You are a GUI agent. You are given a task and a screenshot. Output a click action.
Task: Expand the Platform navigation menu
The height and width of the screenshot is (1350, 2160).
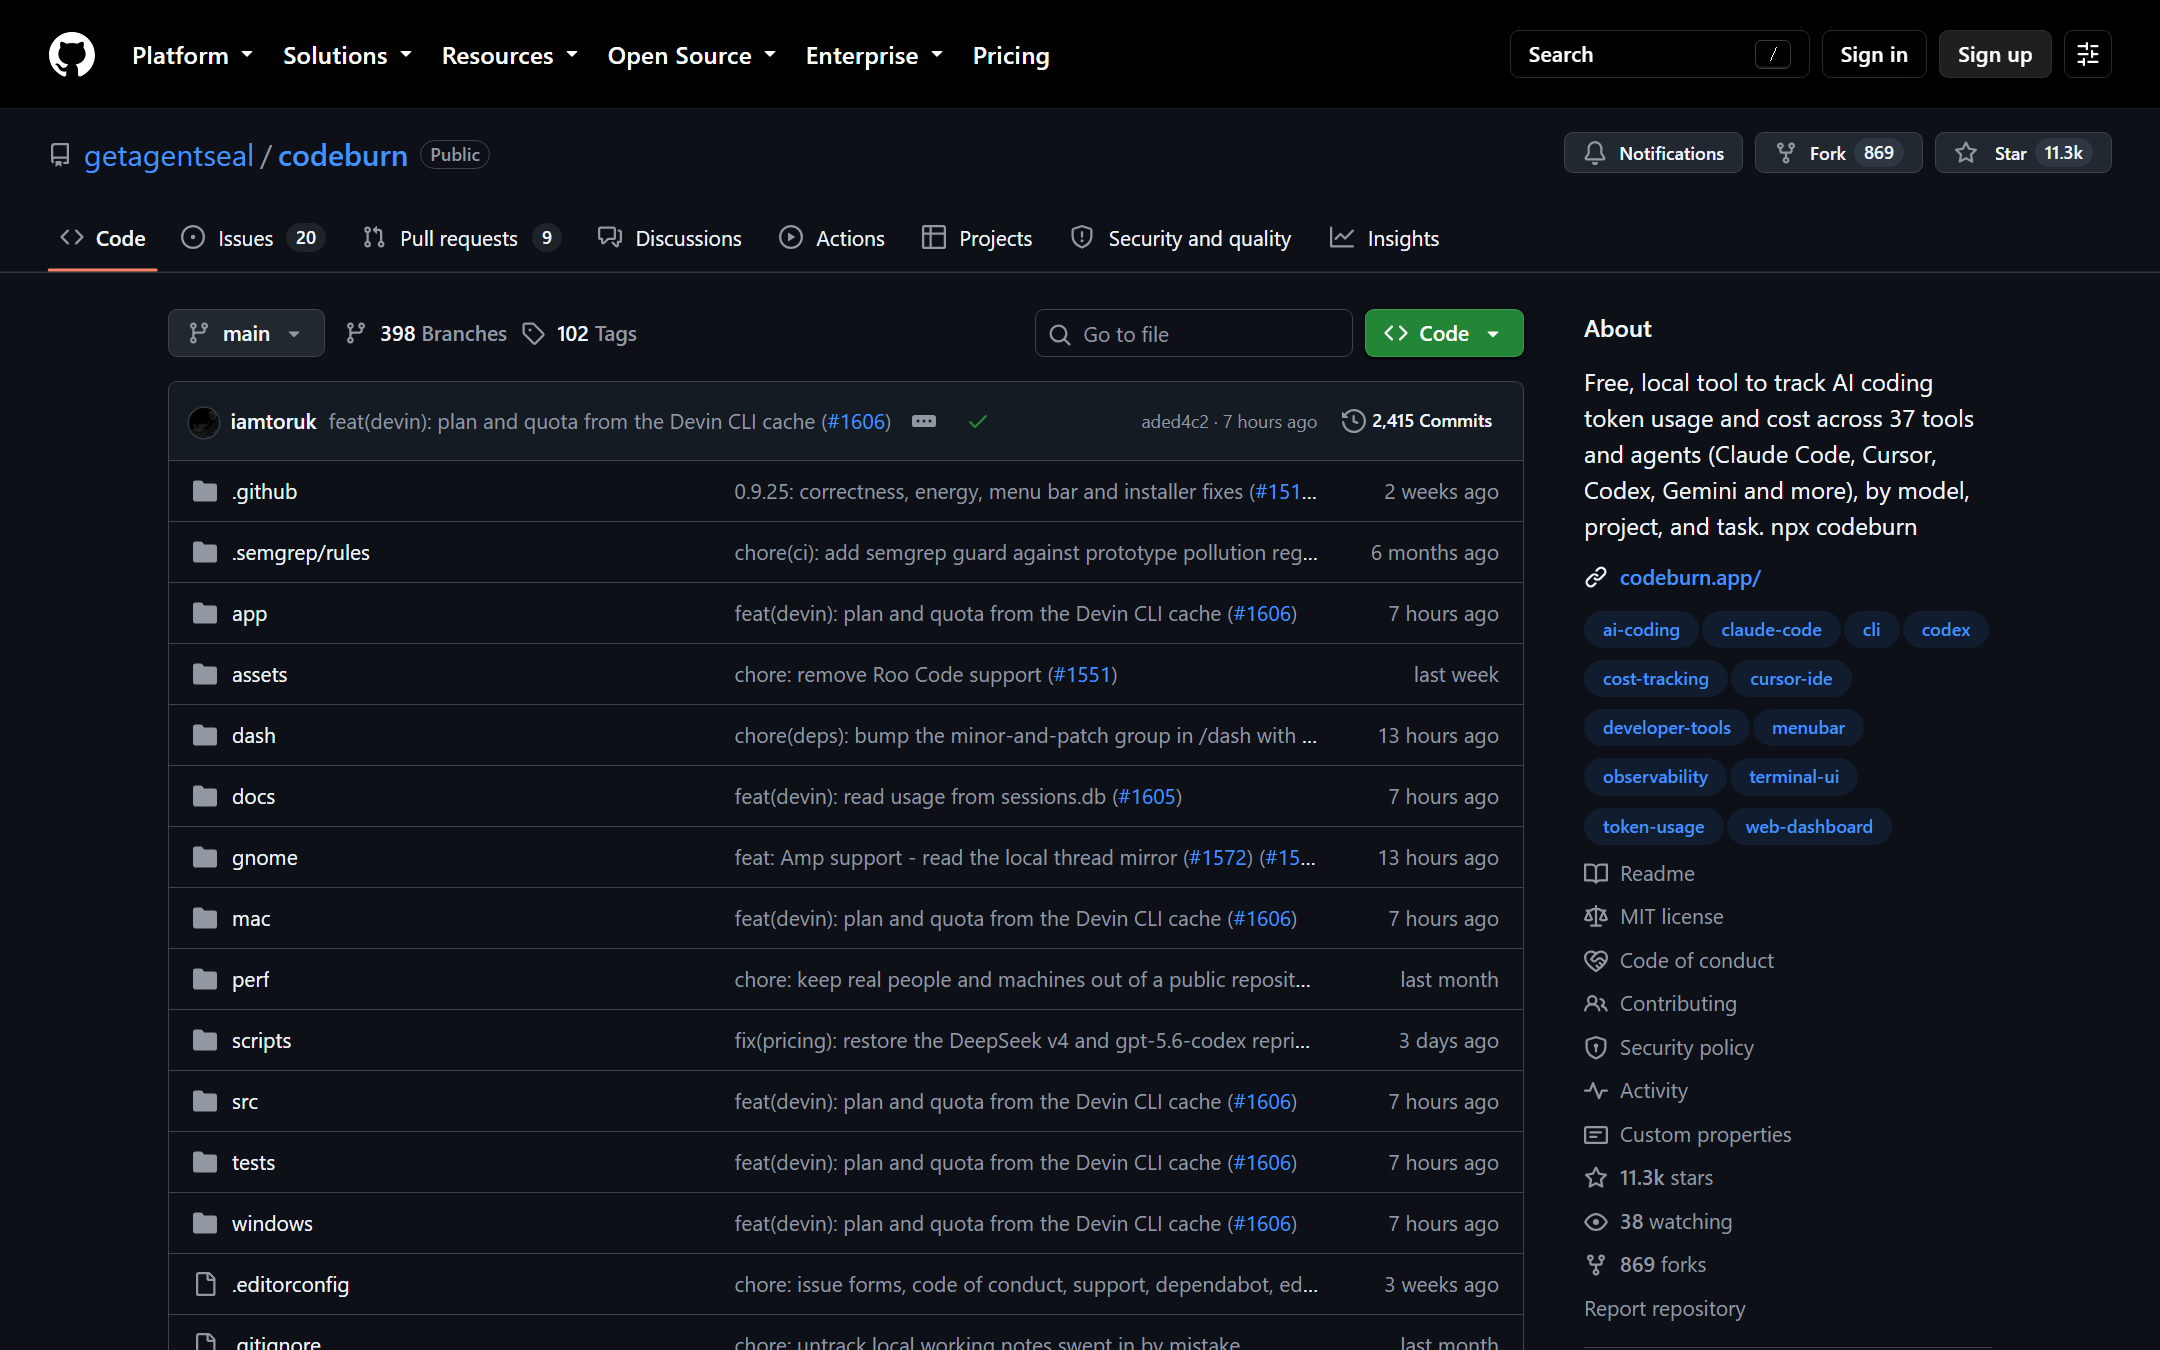pos(192,55)
